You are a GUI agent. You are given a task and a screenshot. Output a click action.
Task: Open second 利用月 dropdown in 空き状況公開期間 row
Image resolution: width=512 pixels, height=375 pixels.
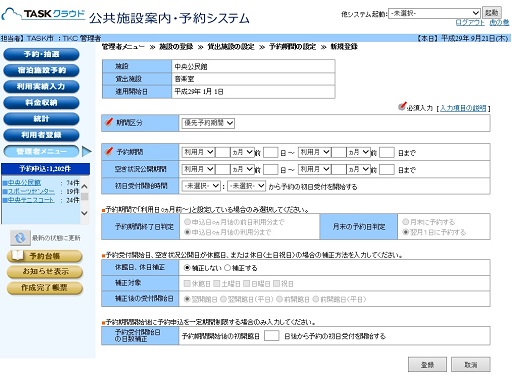(314, 169)
